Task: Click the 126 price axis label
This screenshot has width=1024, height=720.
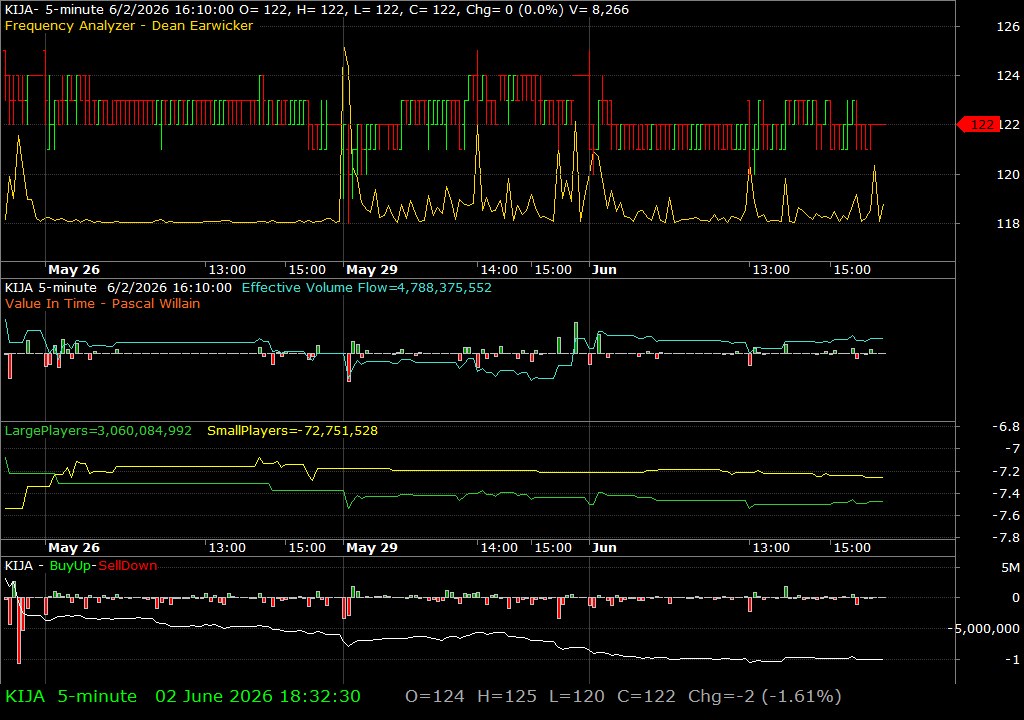Action: tap(1008, 26)
